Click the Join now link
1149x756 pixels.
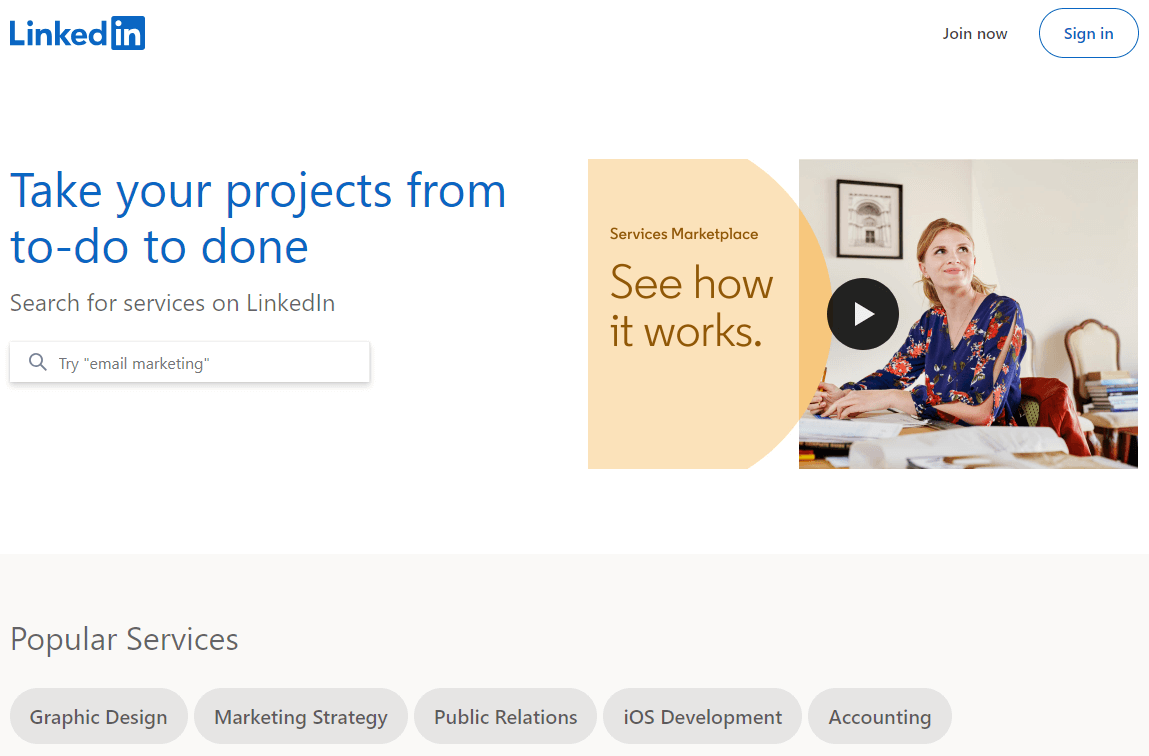pyautogui.click(x=974, y=34)
